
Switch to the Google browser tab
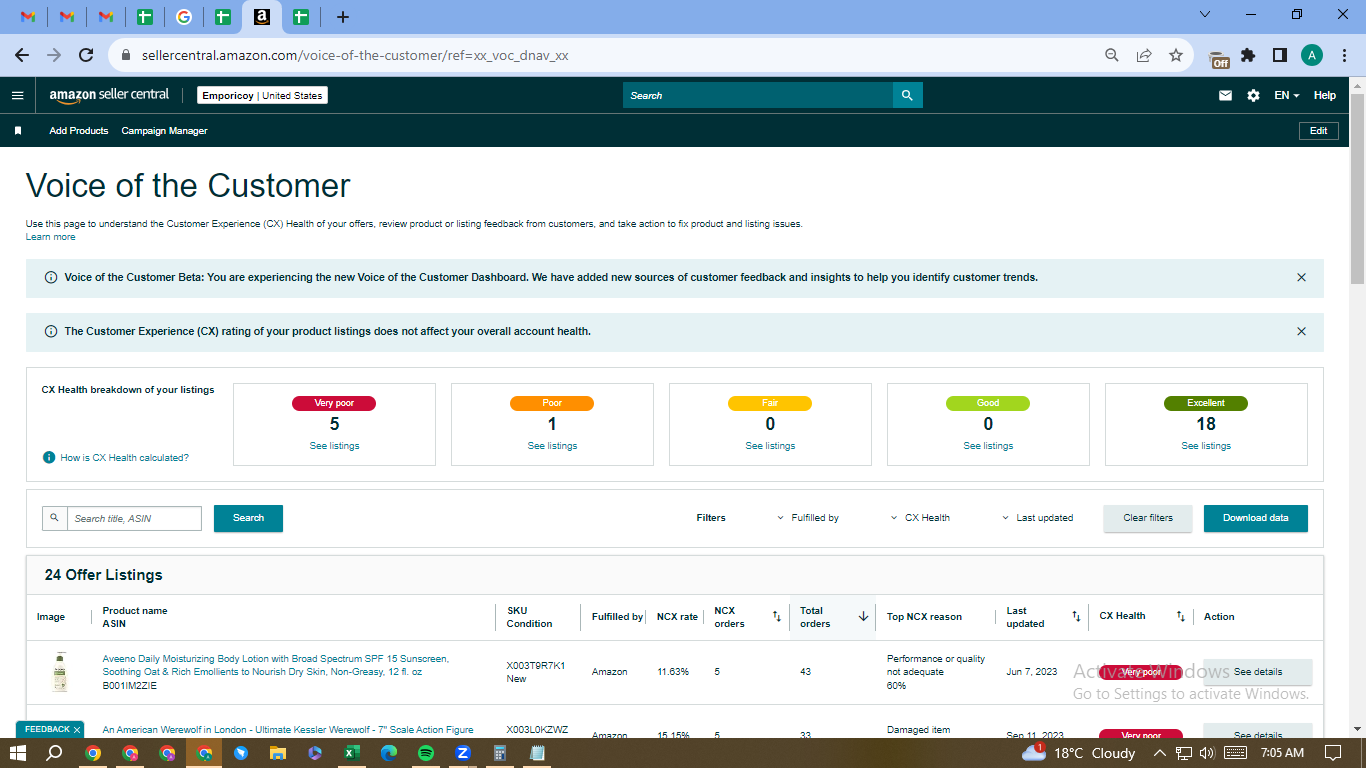point(184,17)
